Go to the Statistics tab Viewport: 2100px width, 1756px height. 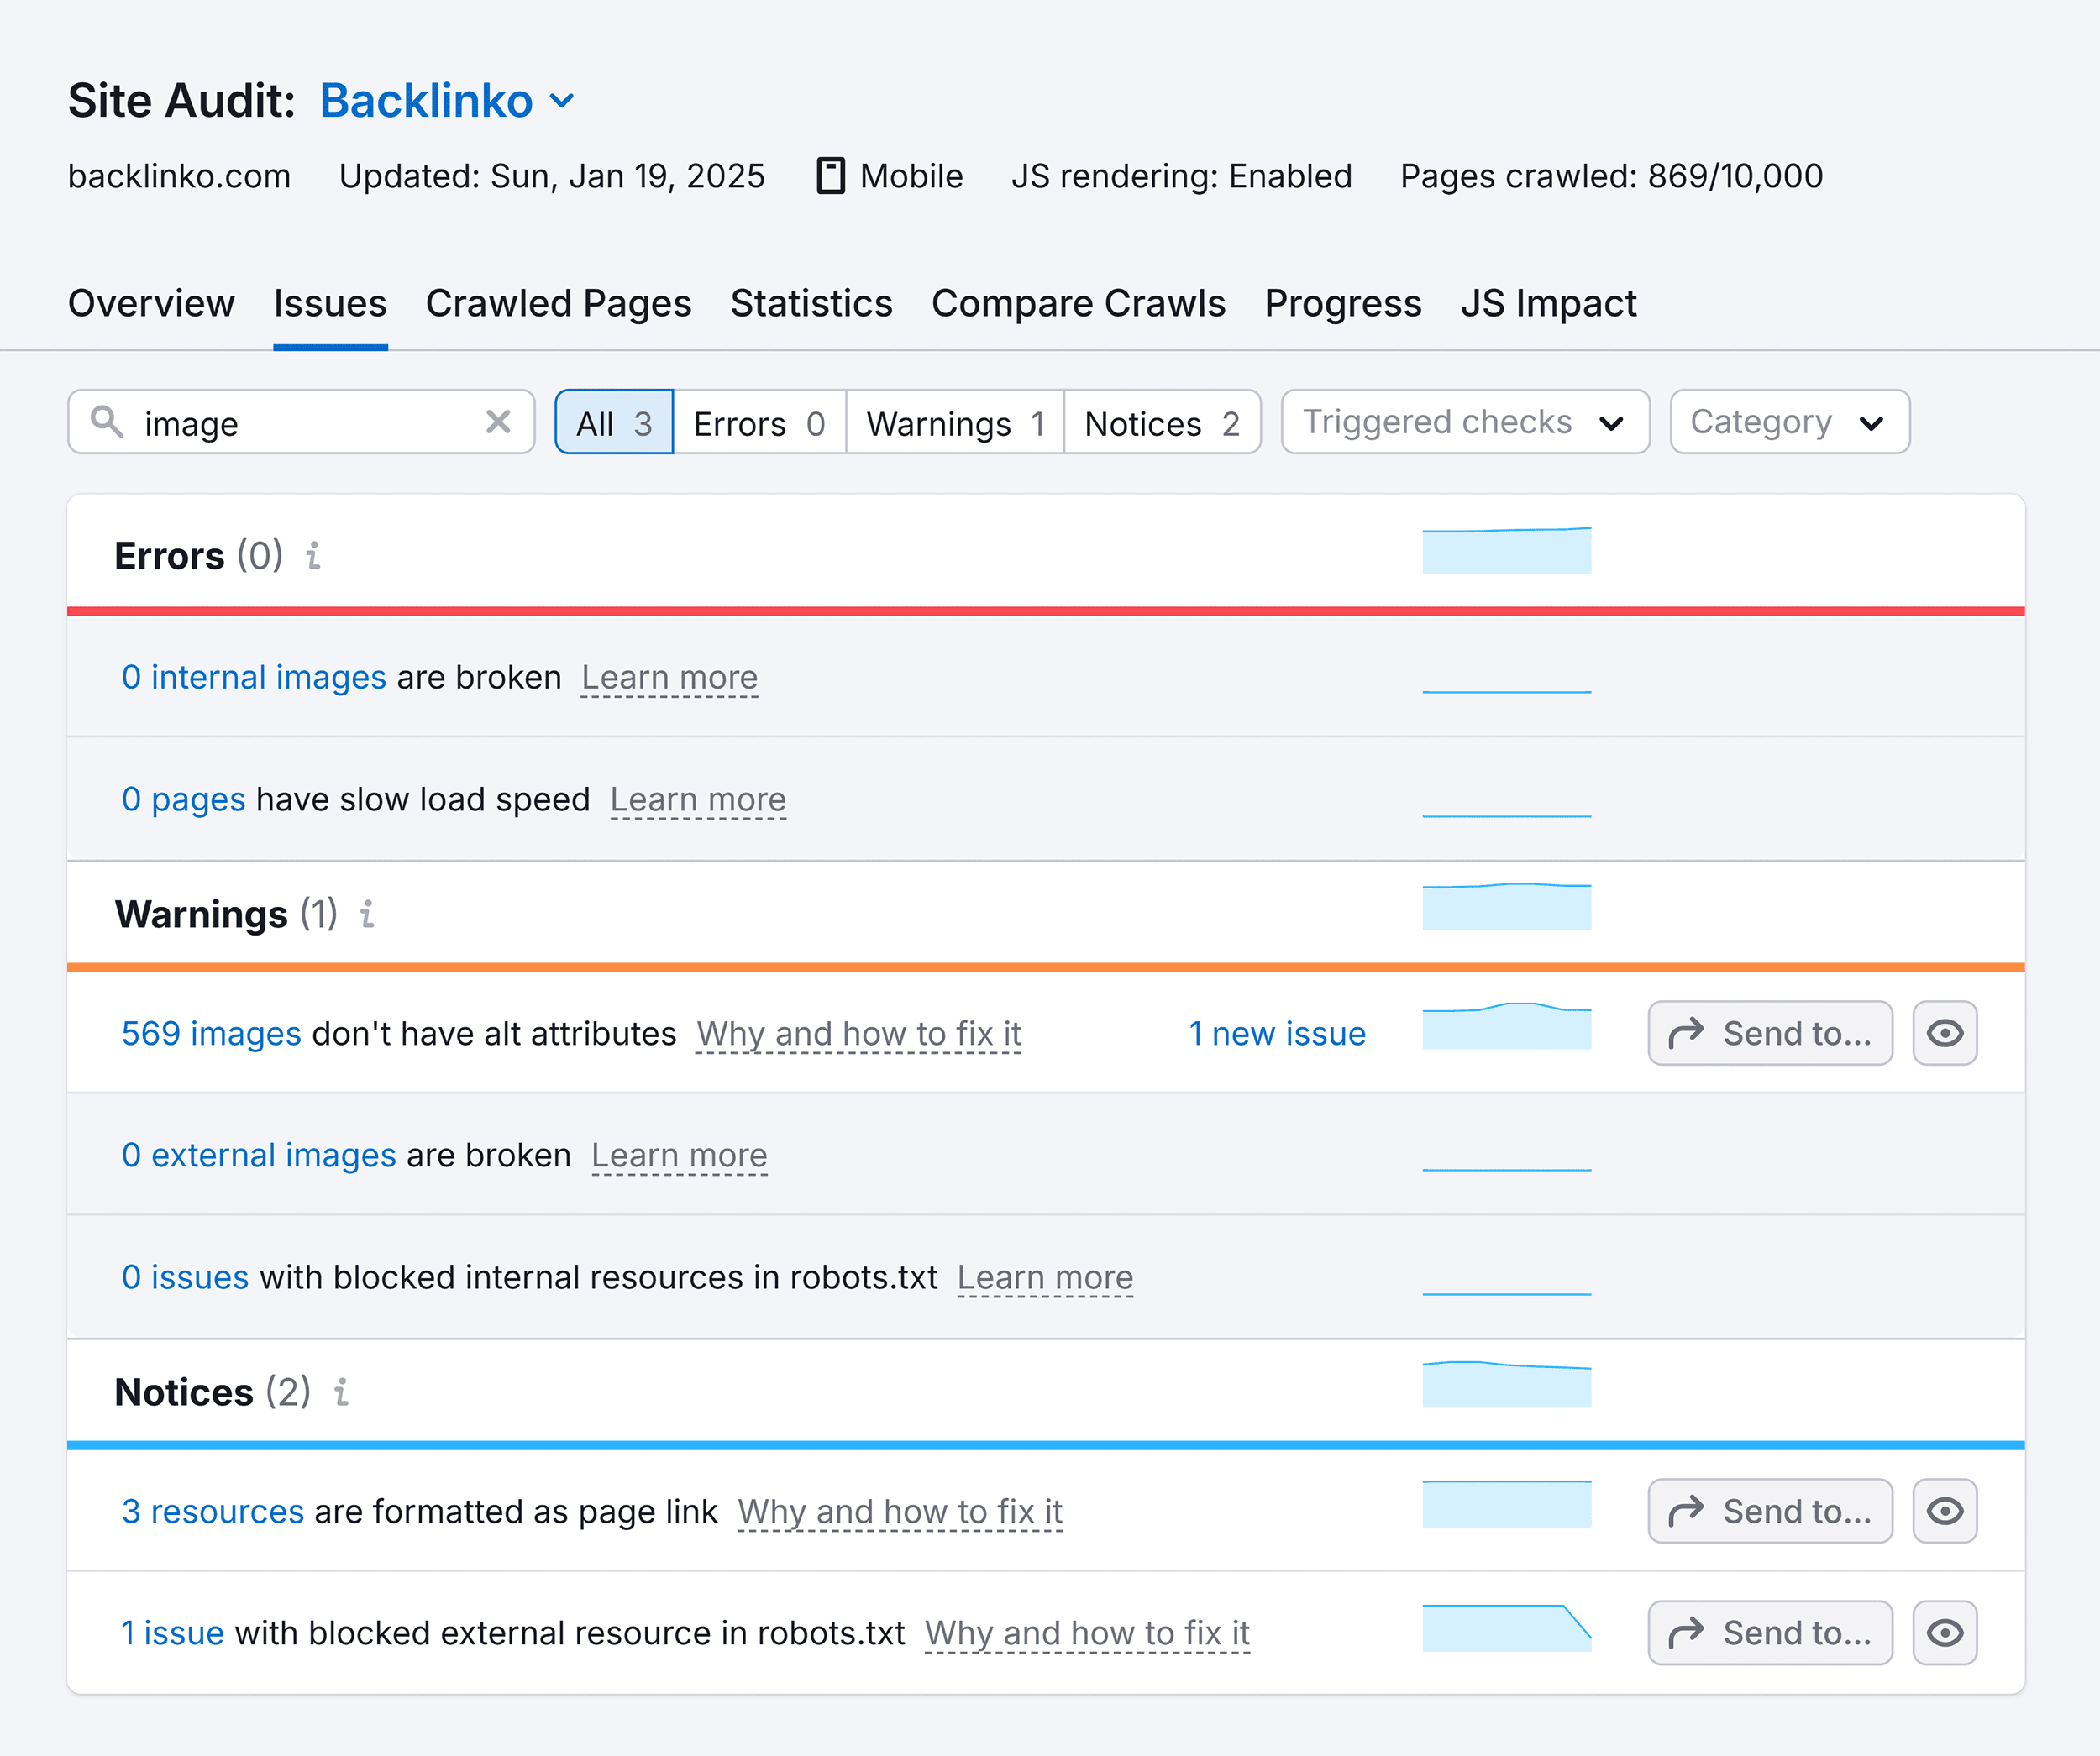pyautogui.click(x=811, y=303)
